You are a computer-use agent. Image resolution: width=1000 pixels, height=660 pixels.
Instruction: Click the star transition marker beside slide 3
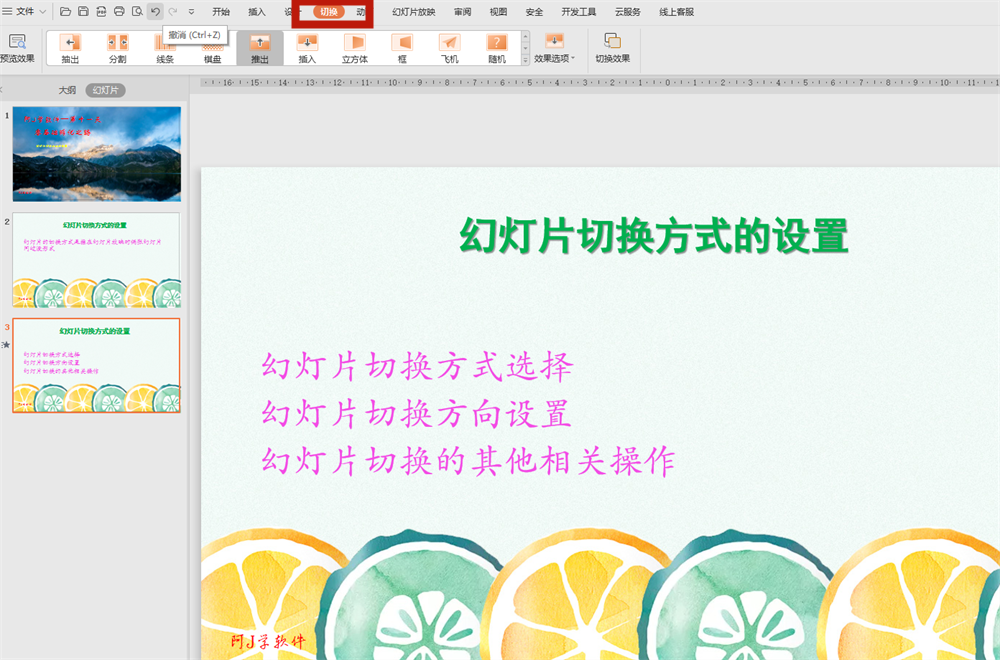point(6,344)
